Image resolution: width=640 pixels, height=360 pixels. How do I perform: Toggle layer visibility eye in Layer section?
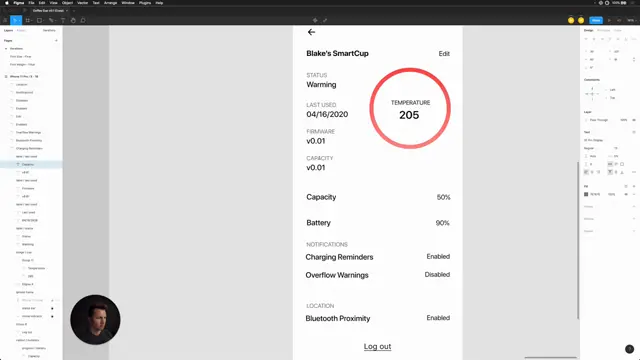(x=634, y=120)
